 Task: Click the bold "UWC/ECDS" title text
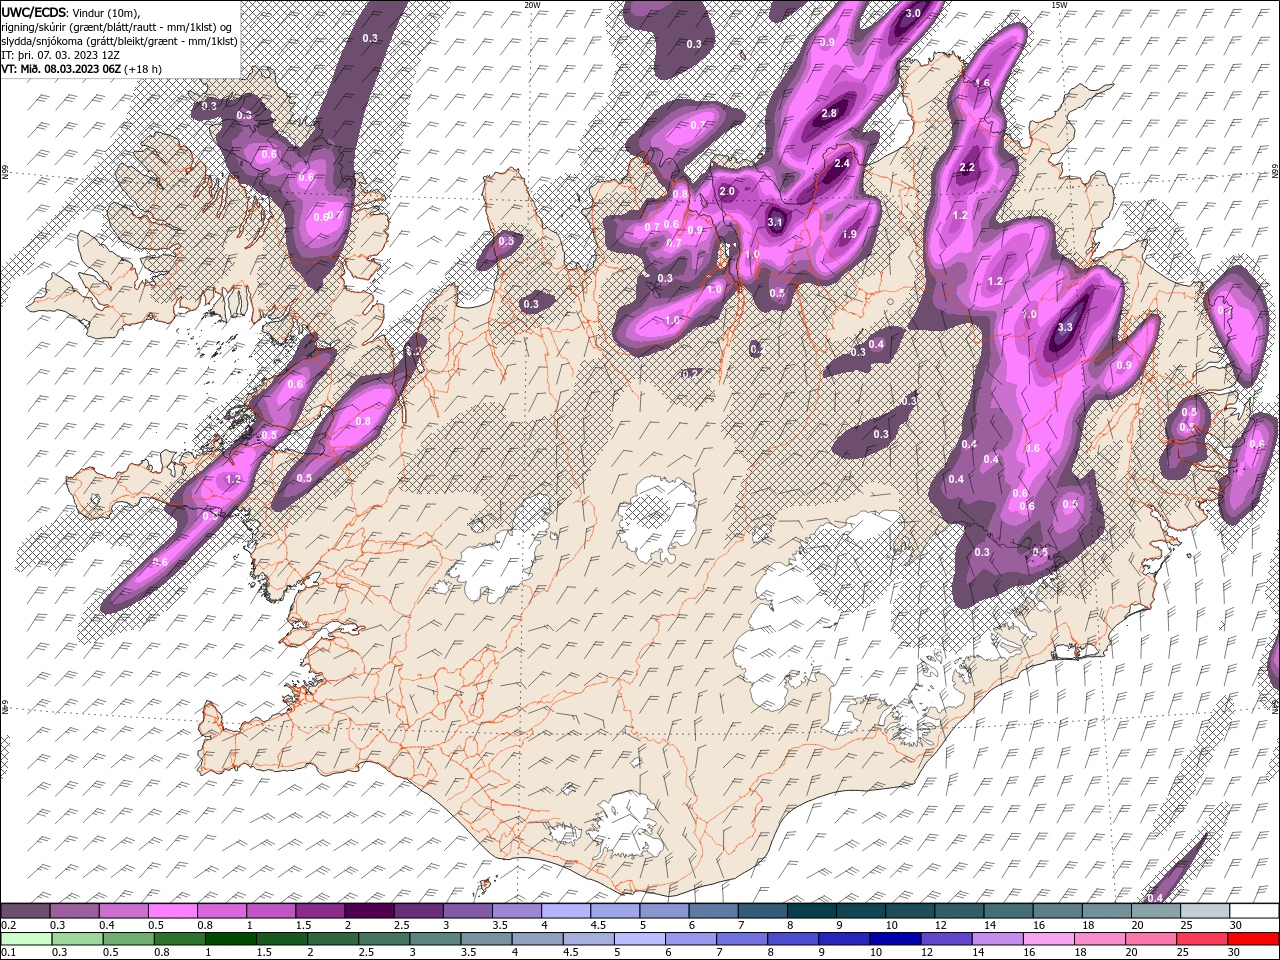coord(35,12)
